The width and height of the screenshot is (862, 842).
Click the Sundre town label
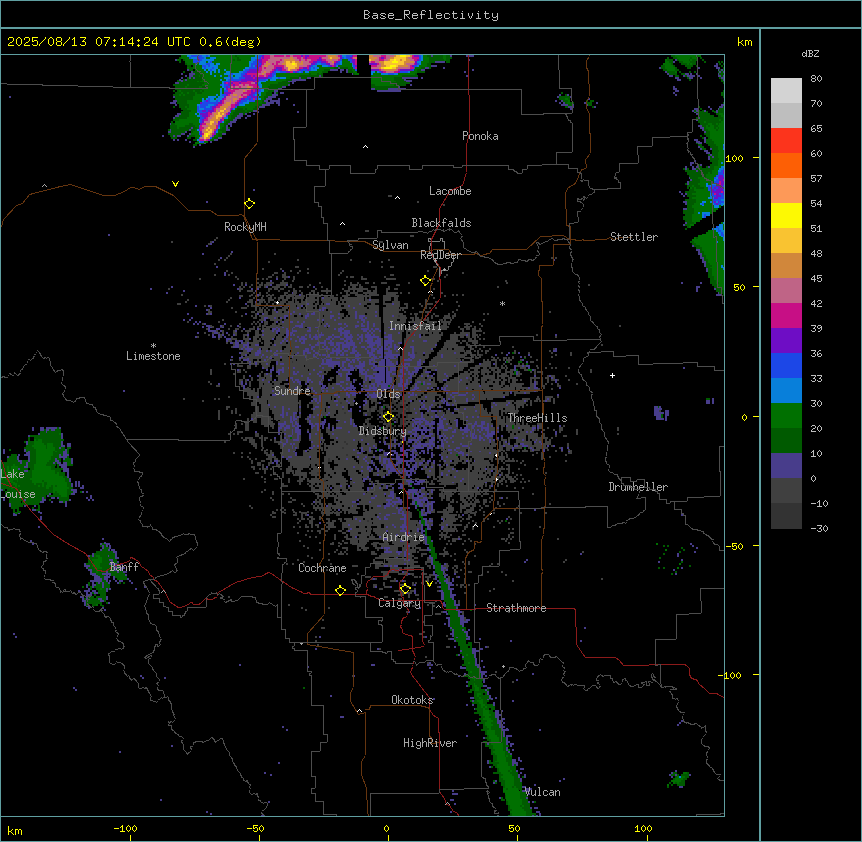[292, 391]
